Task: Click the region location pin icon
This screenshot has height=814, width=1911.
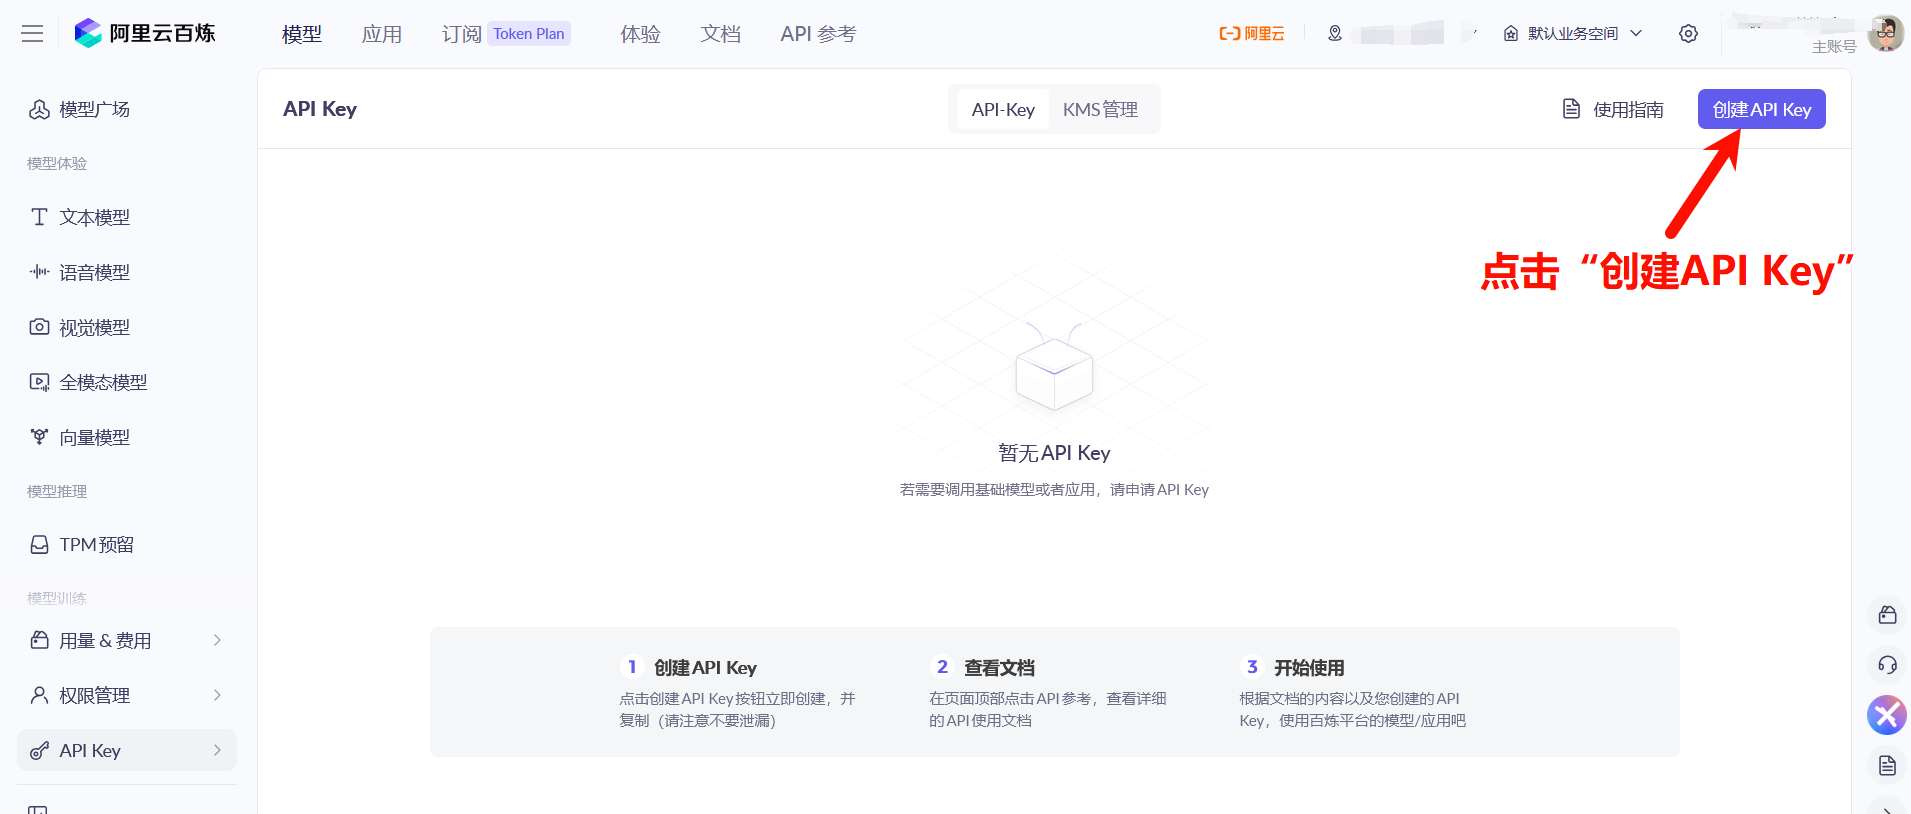Action: [x=1335, y=33]
